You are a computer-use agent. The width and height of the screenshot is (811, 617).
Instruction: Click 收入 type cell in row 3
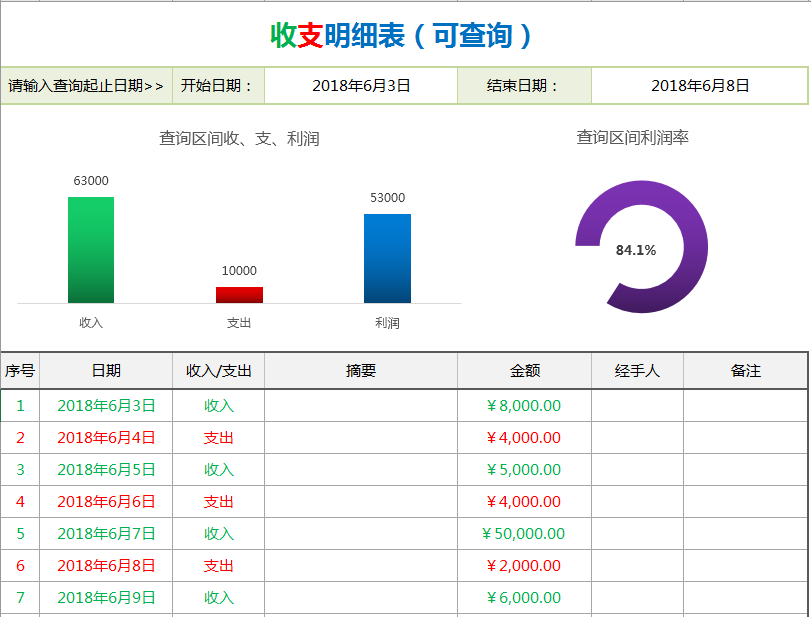pyautogui.click(x=218, y=470)
